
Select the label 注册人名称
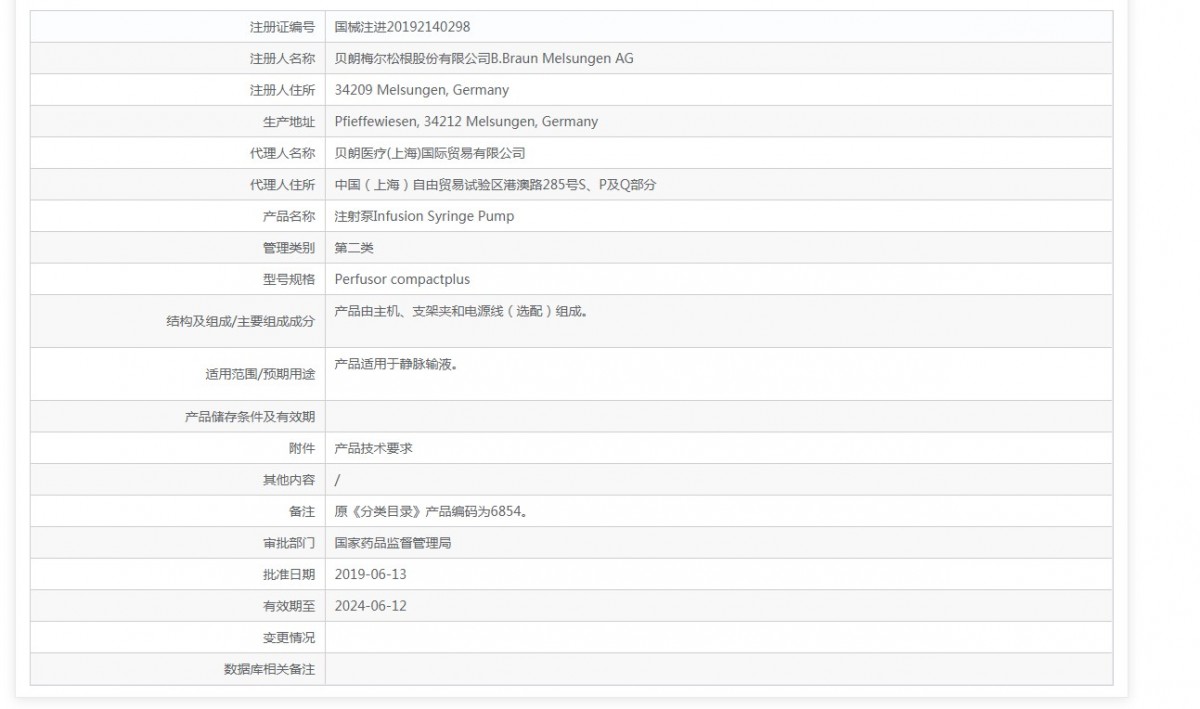(x=282, y=59)
